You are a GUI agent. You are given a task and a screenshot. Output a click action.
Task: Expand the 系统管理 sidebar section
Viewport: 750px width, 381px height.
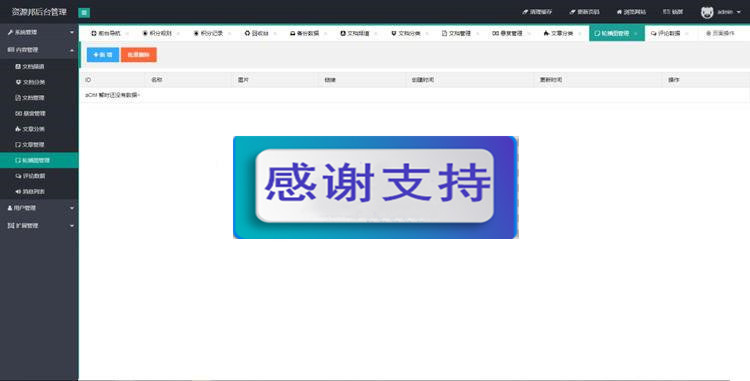click(39, 32)
